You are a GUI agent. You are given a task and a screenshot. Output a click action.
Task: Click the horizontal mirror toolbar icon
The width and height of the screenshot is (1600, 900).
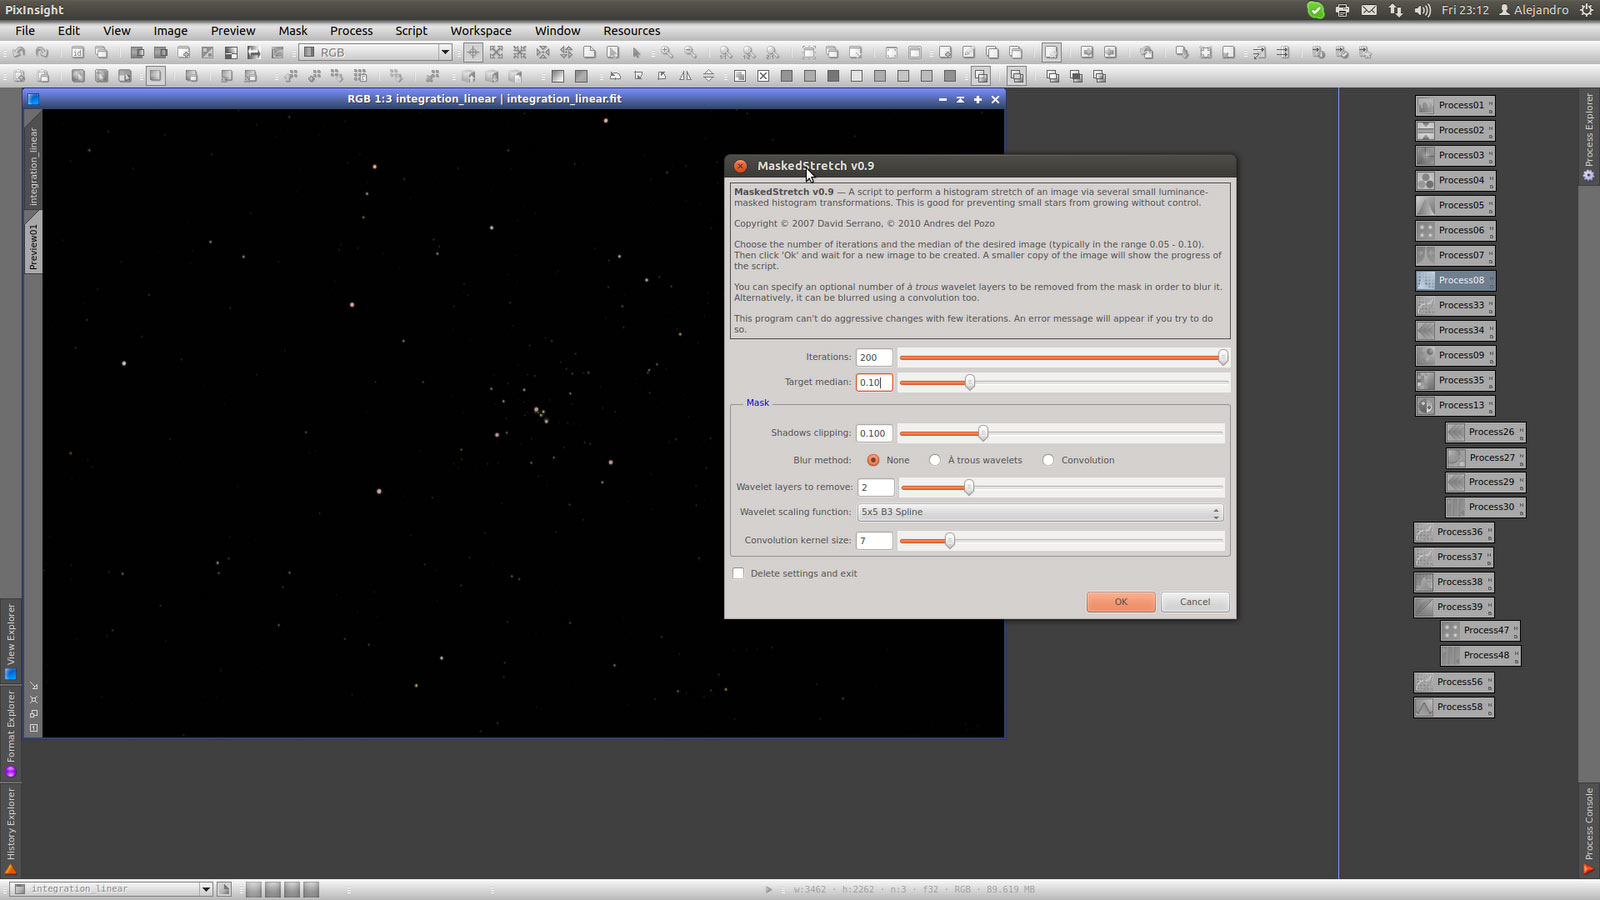coord(685,76)
